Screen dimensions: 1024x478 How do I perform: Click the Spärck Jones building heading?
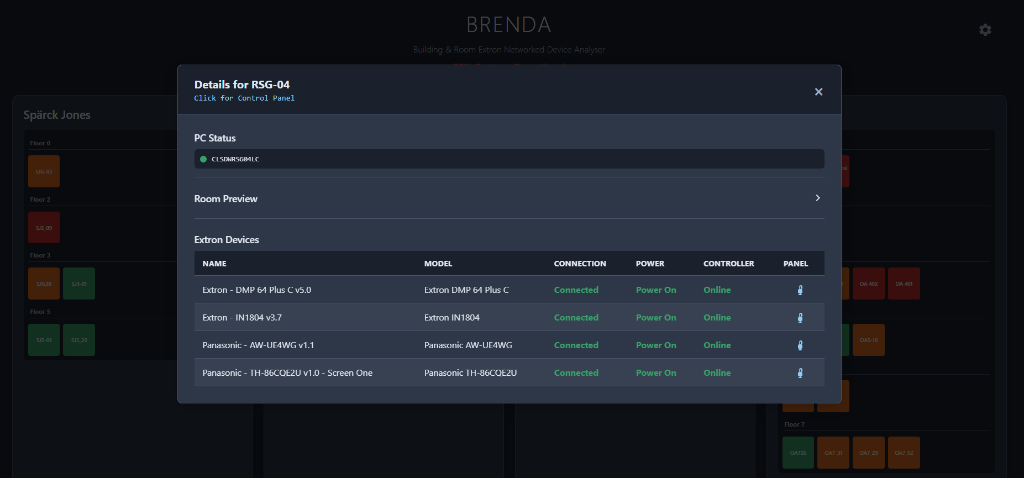click(x=57, y=115)
